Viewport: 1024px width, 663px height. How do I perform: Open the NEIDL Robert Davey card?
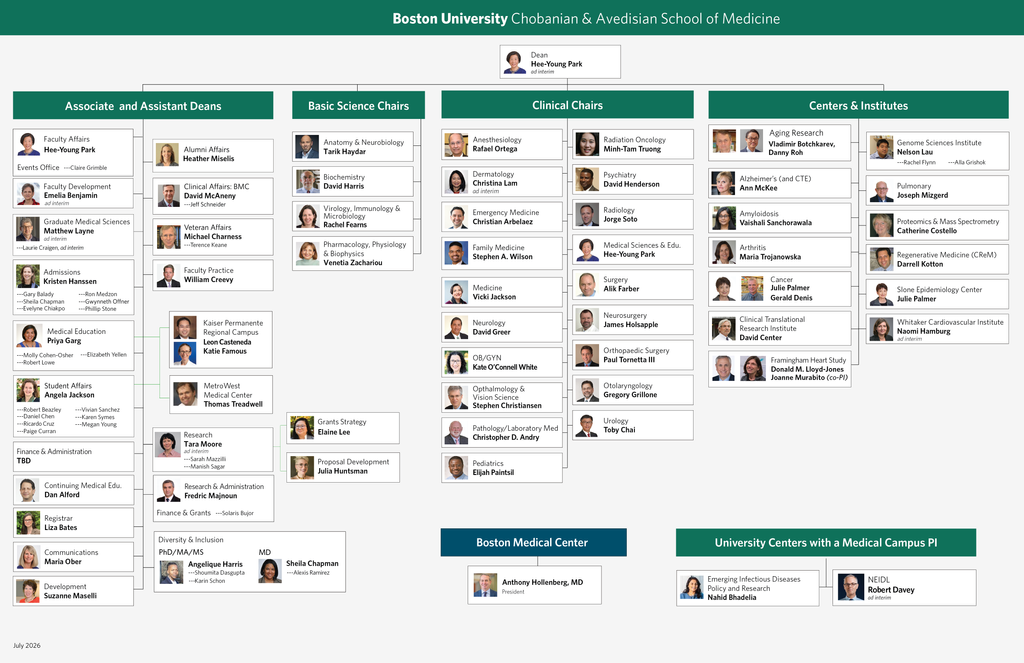click(x=904, y=587)
